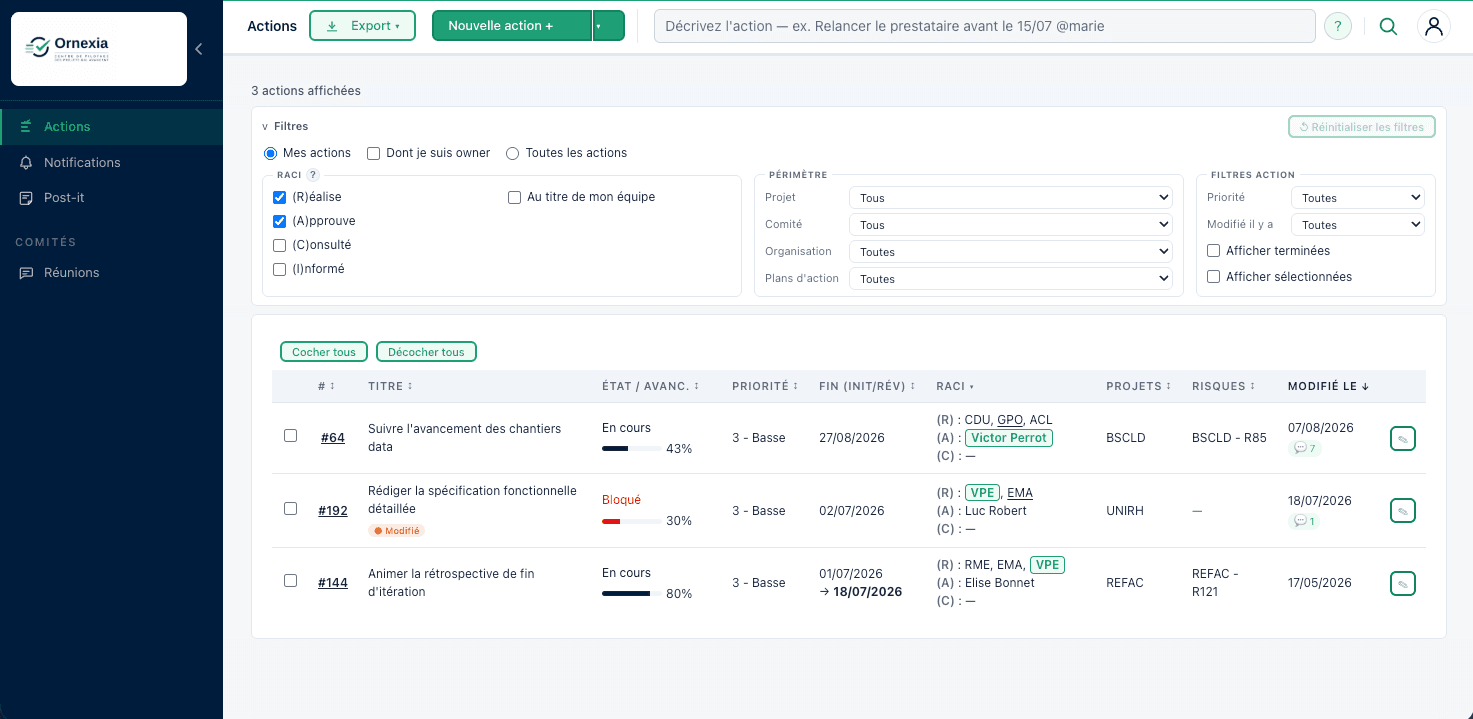Open the Plans d'action dropdown
Screen dimensions: 1473x719
coord(1011,279)
